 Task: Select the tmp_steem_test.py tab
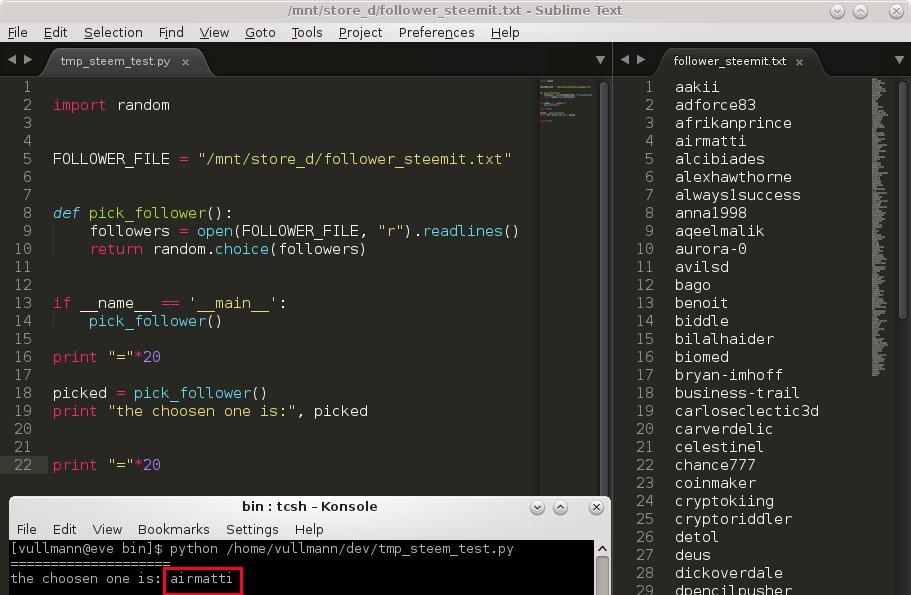115,61
